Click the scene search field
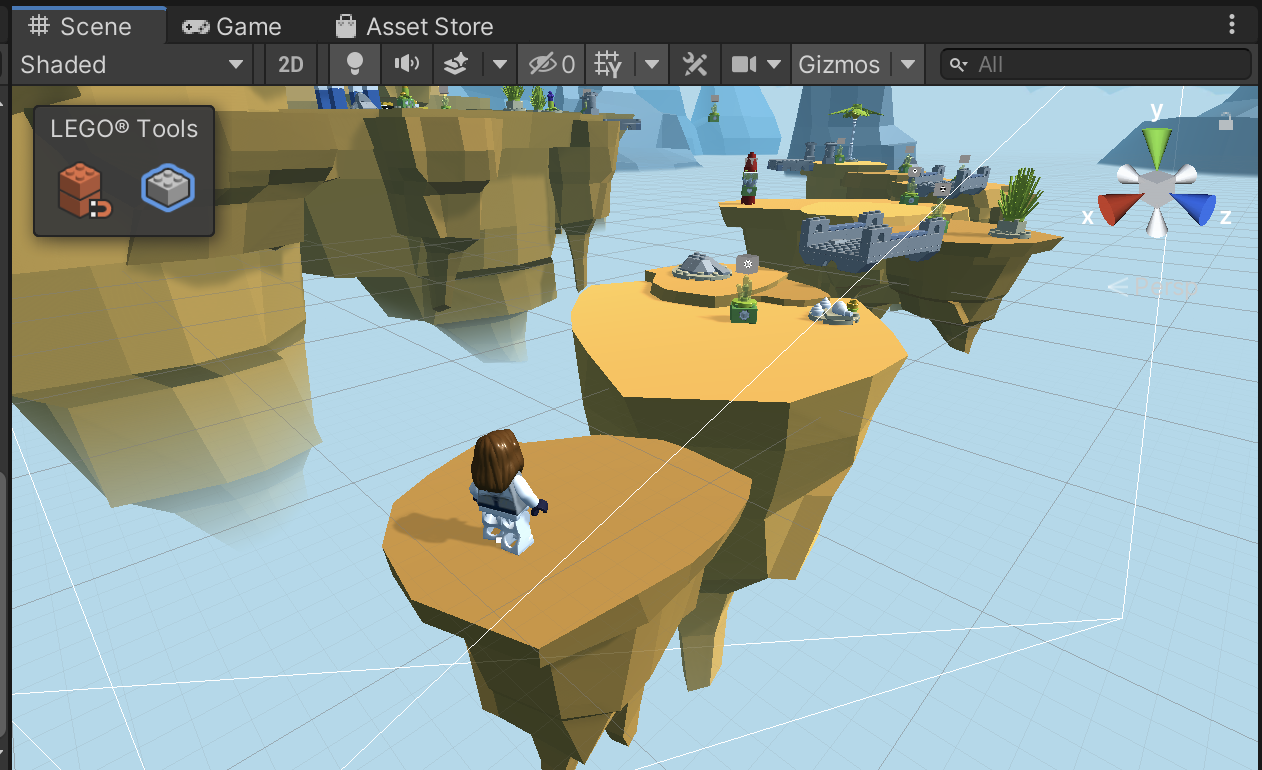Viewport: 1262px width, 770px height. tap(1096, 65)
